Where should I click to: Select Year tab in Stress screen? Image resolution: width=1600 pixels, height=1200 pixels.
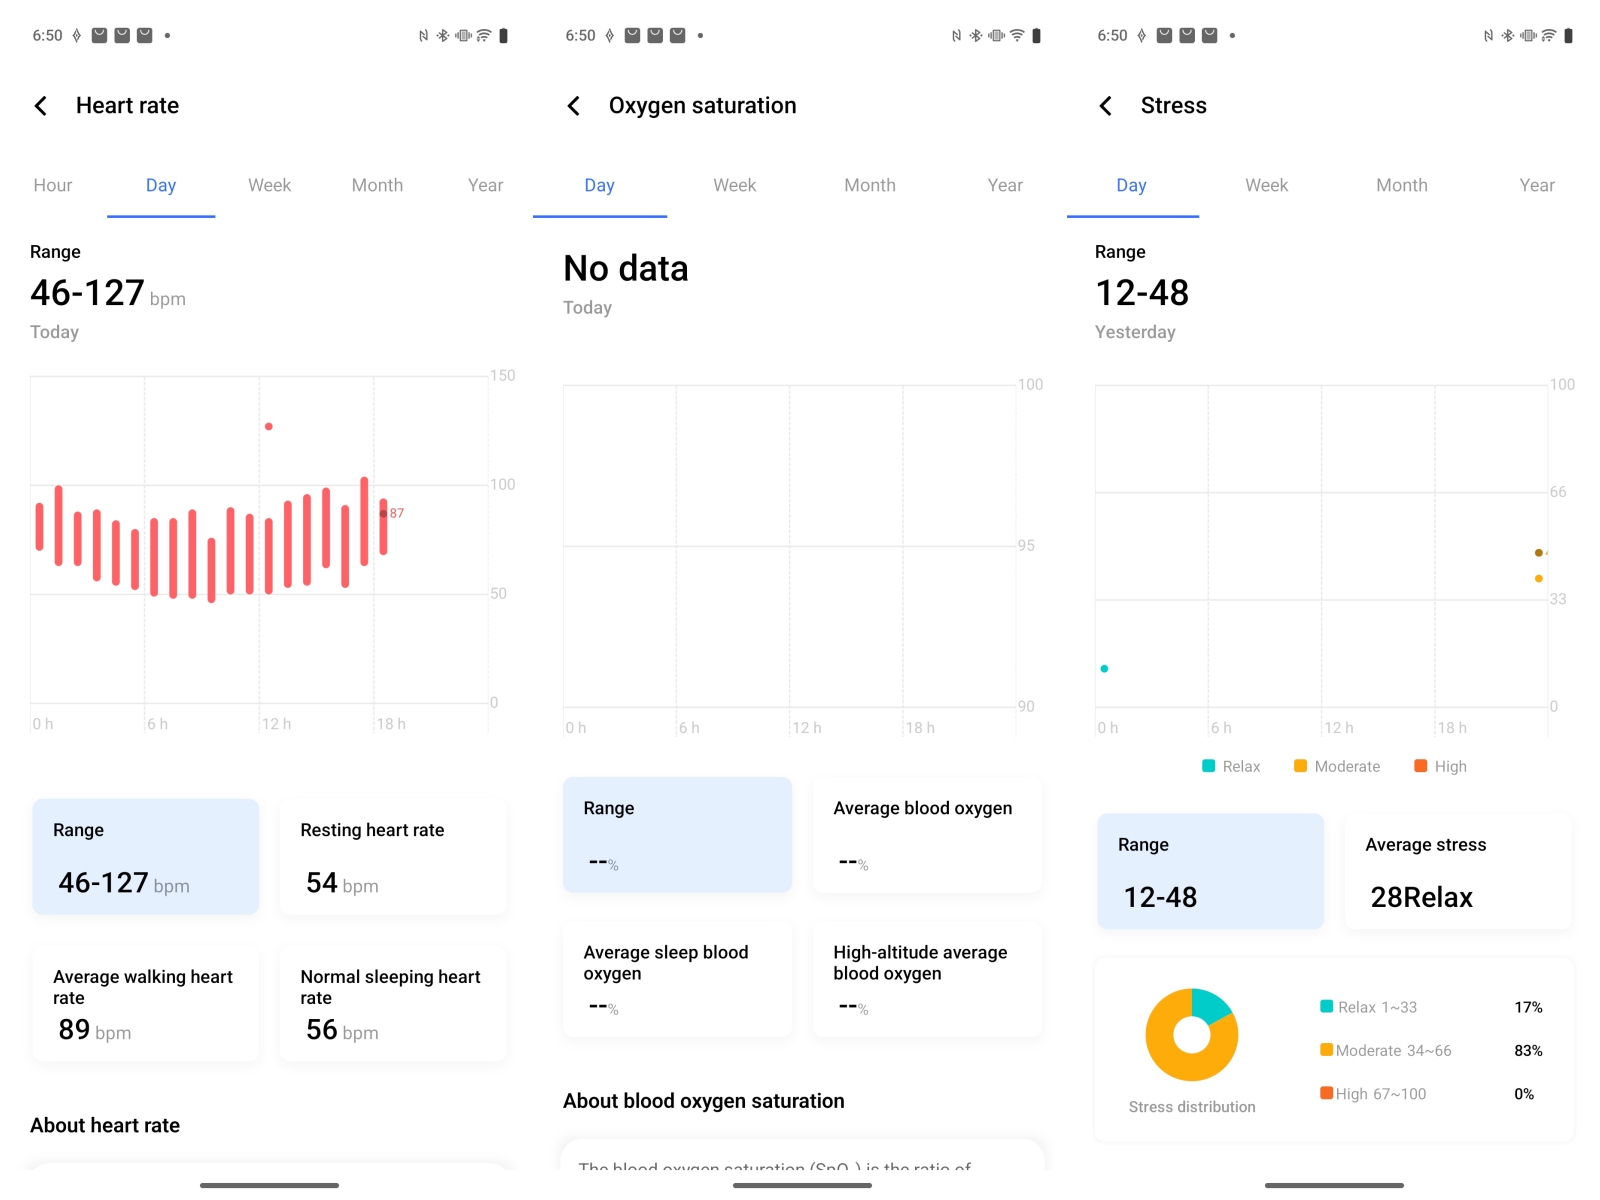coord(1536,185)
